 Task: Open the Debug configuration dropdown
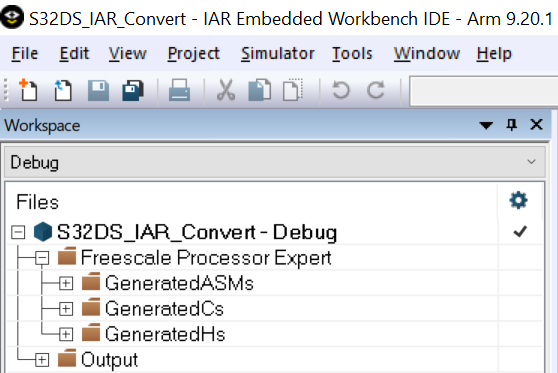tap(275, 162)
